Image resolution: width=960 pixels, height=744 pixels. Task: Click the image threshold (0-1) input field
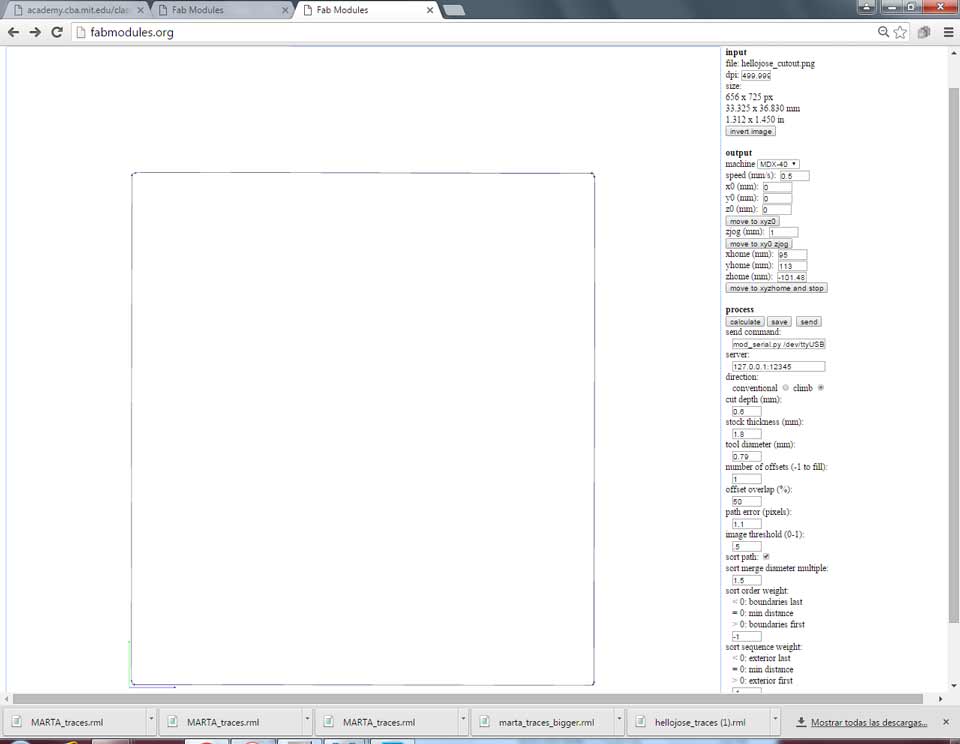click(746, 546)
